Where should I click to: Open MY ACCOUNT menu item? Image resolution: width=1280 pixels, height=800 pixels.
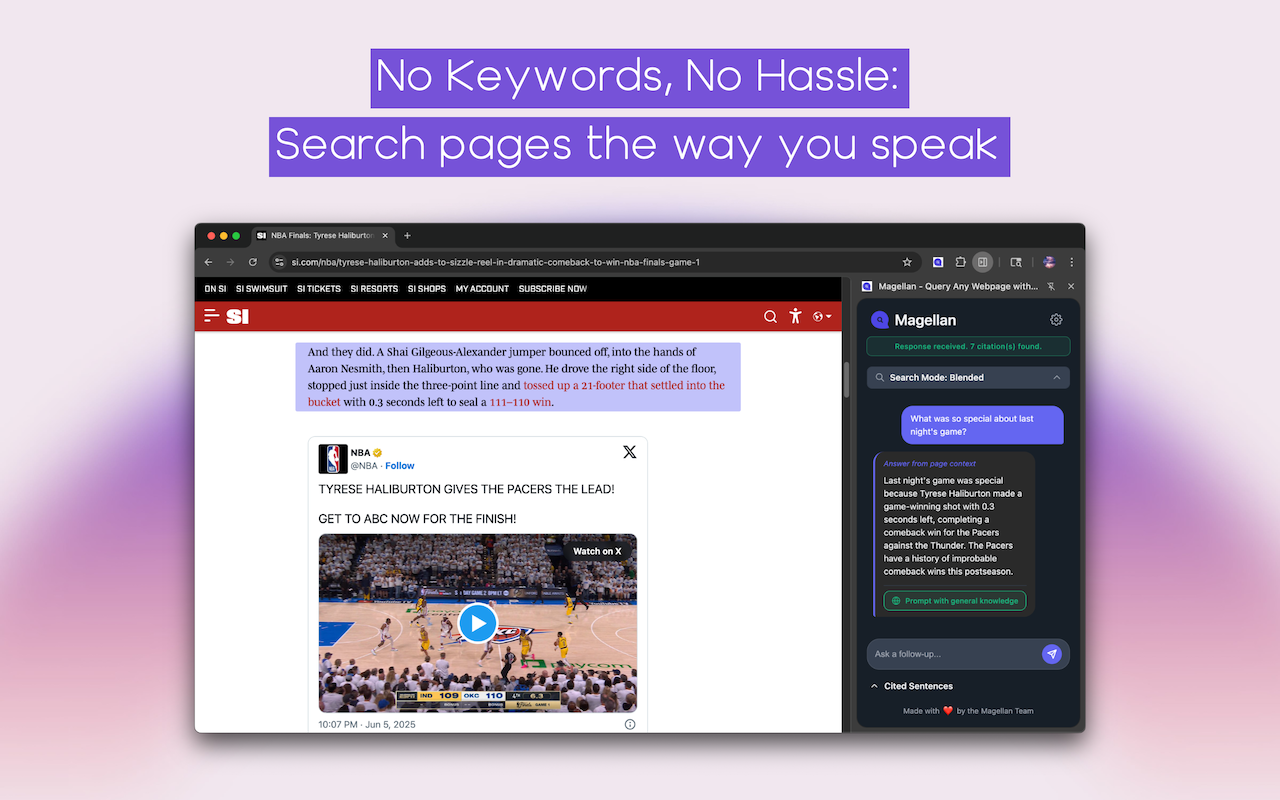[x=482, y=289]
